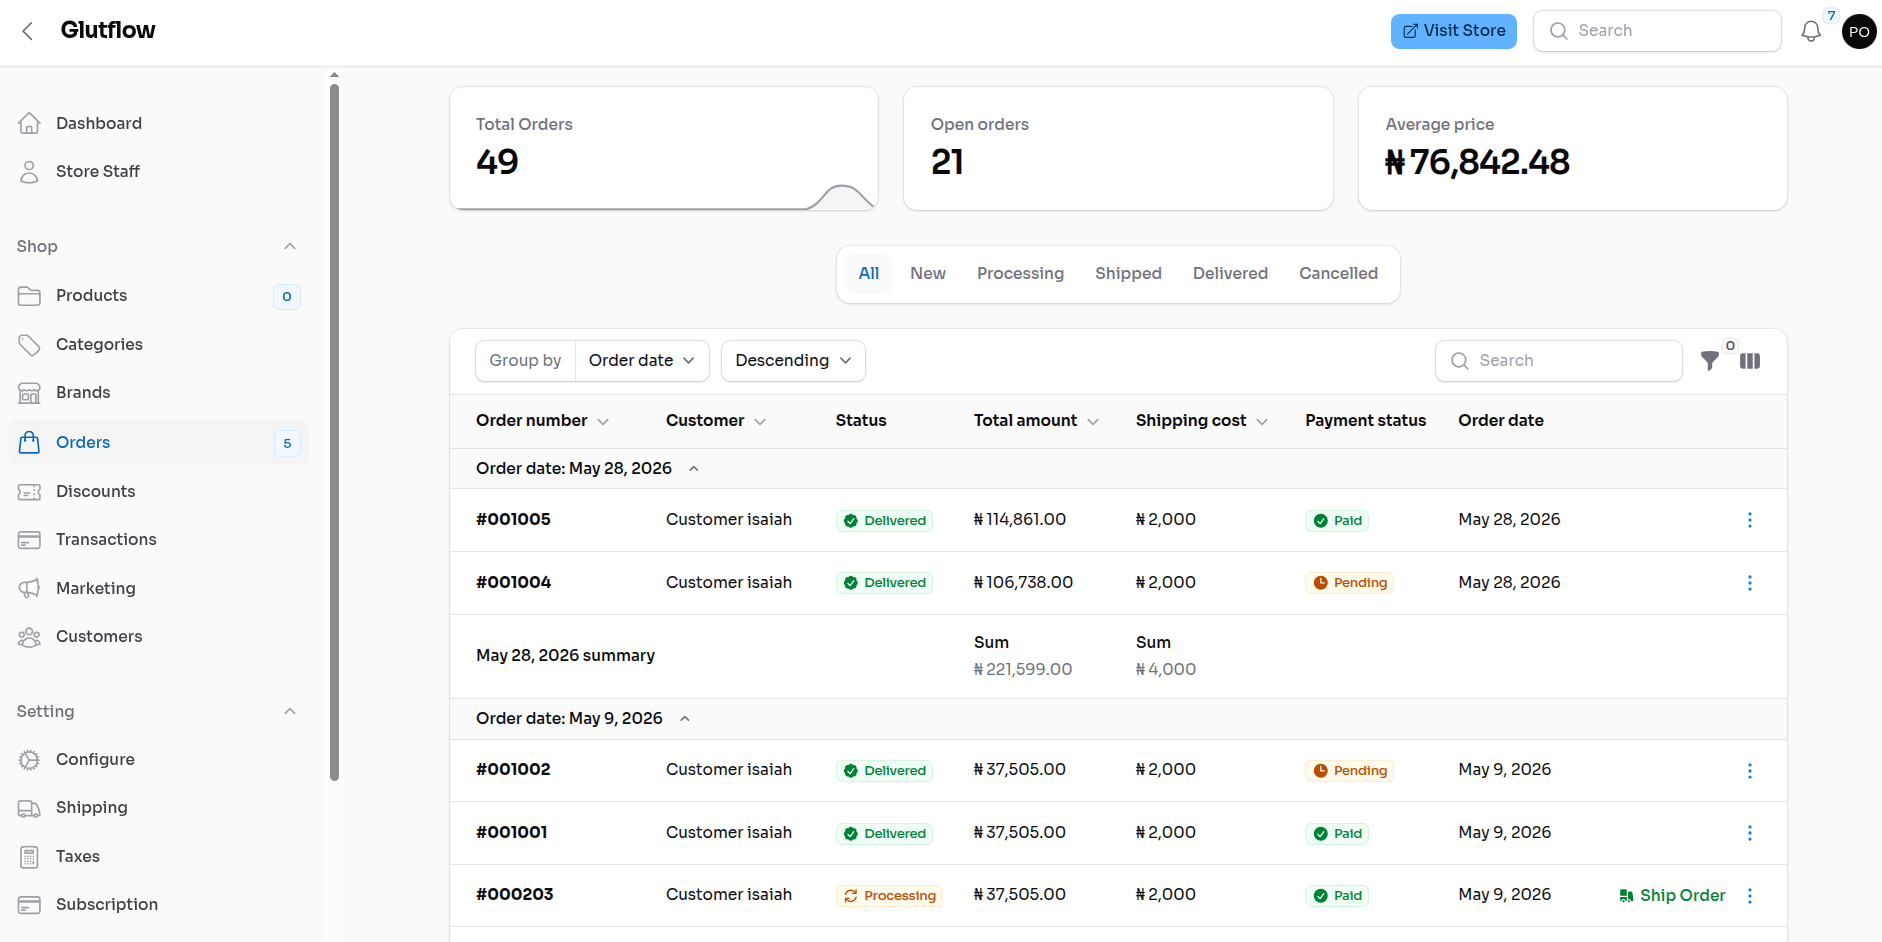Collapse the Setting sidebar section

[290, 711]
